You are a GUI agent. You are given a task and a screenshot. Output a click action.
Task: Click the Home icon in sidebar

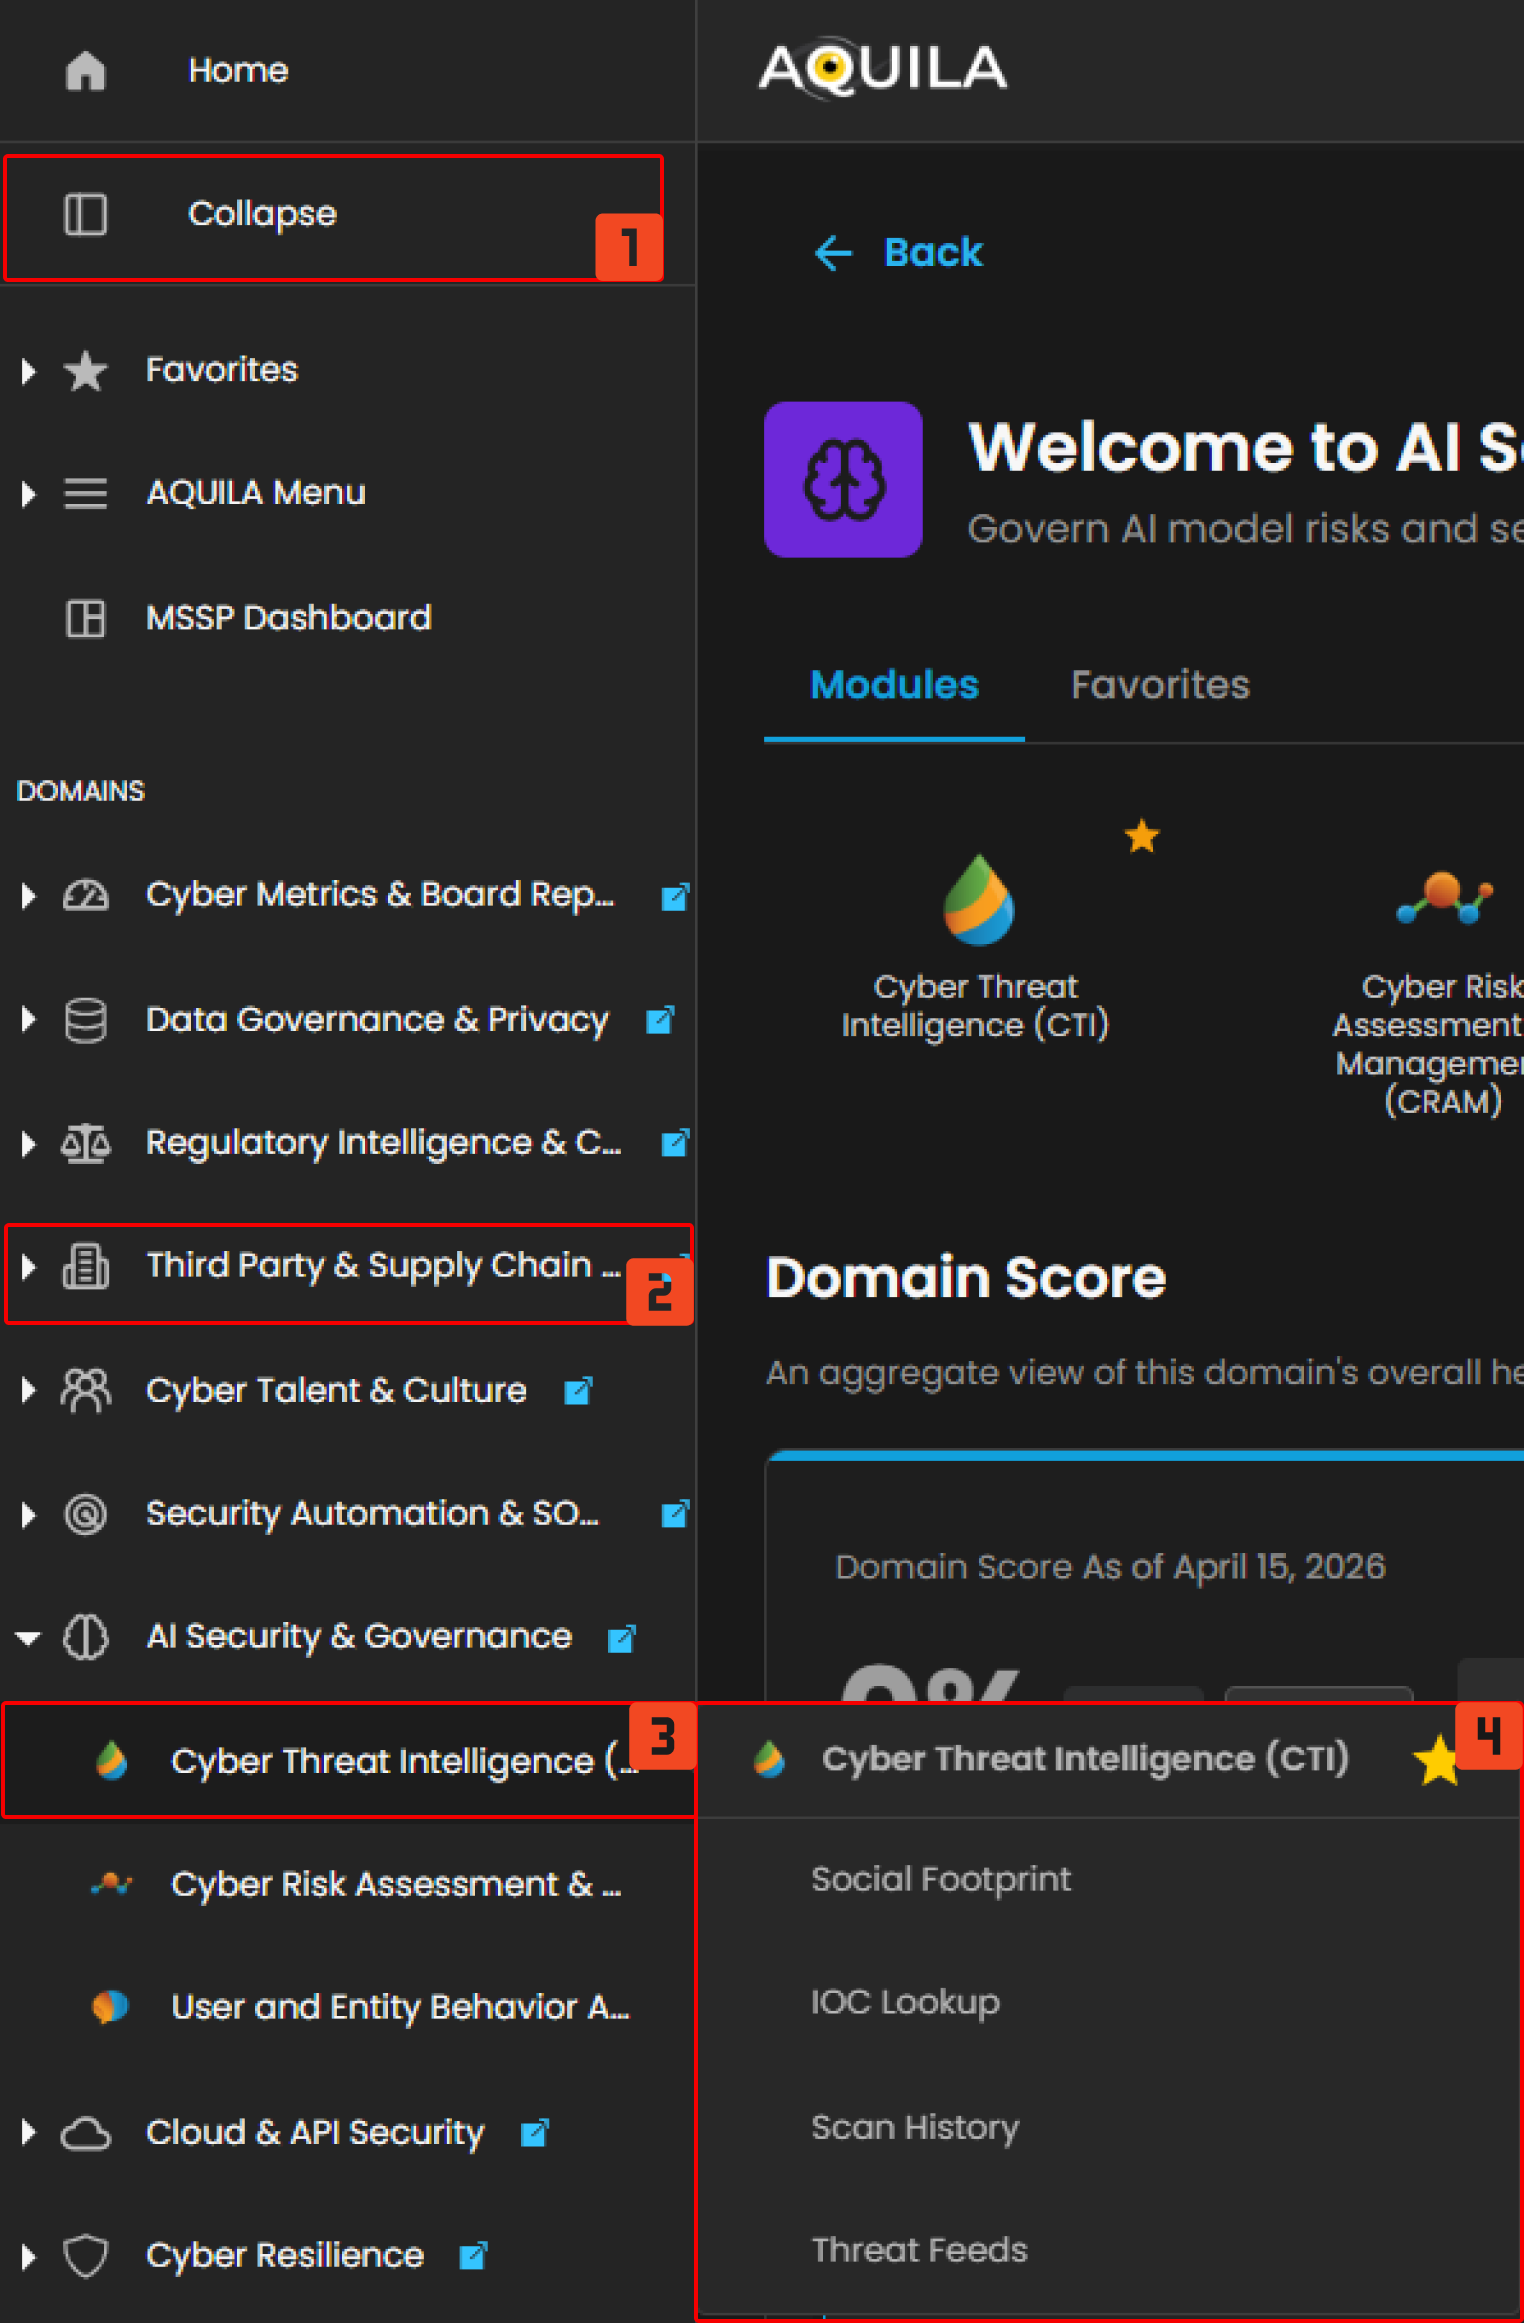tap(85, 71)
